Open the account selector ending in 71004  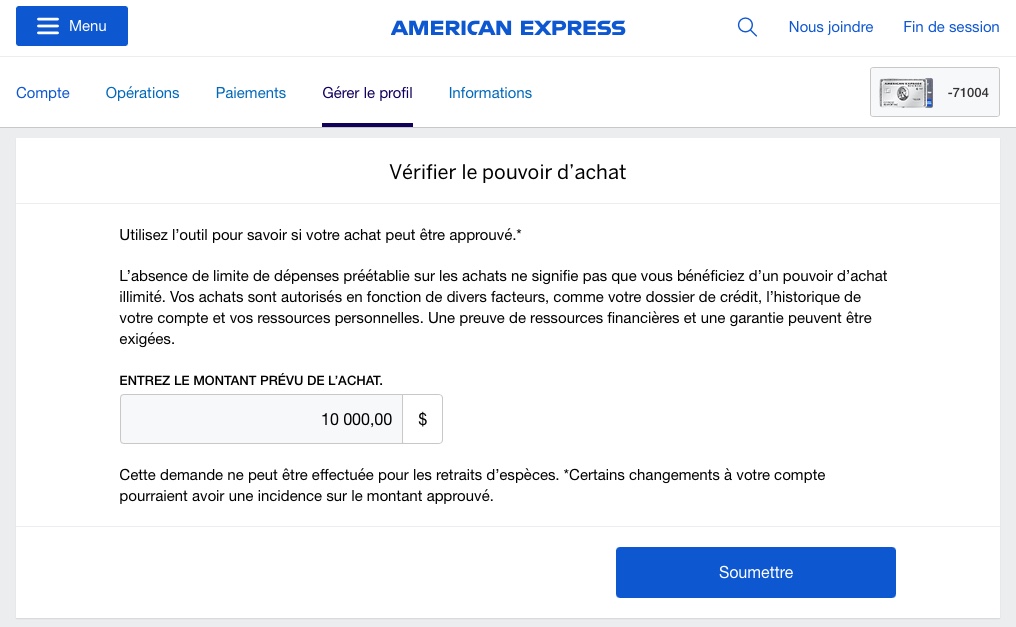pos(934,92)
